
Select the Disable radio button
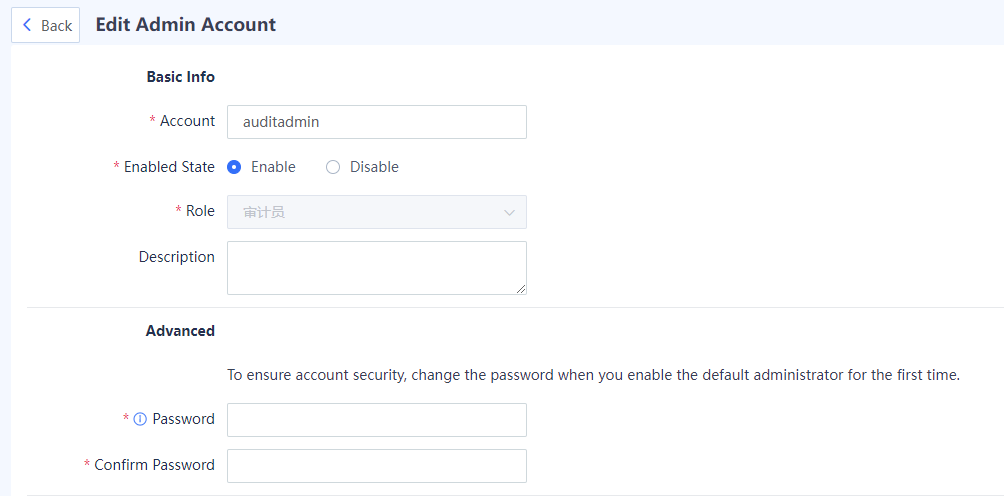(x=333, y=167)
